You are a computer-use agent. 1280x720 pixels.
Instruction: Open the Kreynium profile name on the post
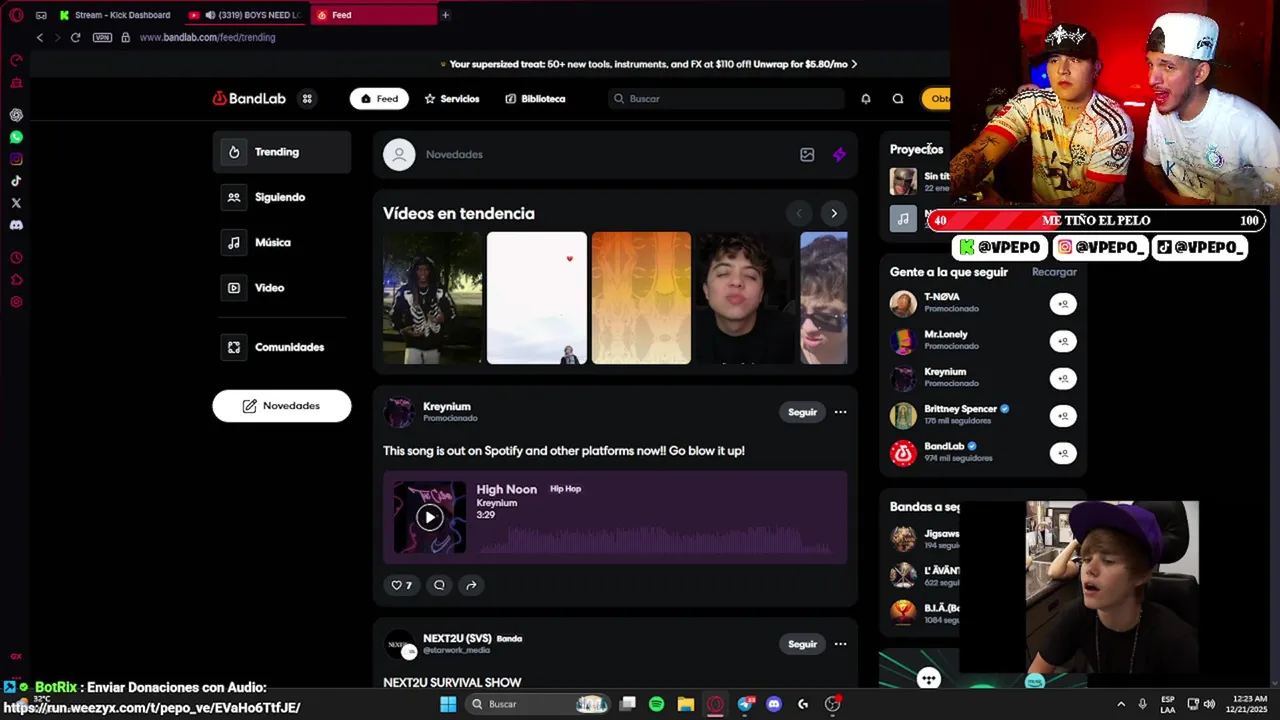pyautogui.click(x=447, y=407)
